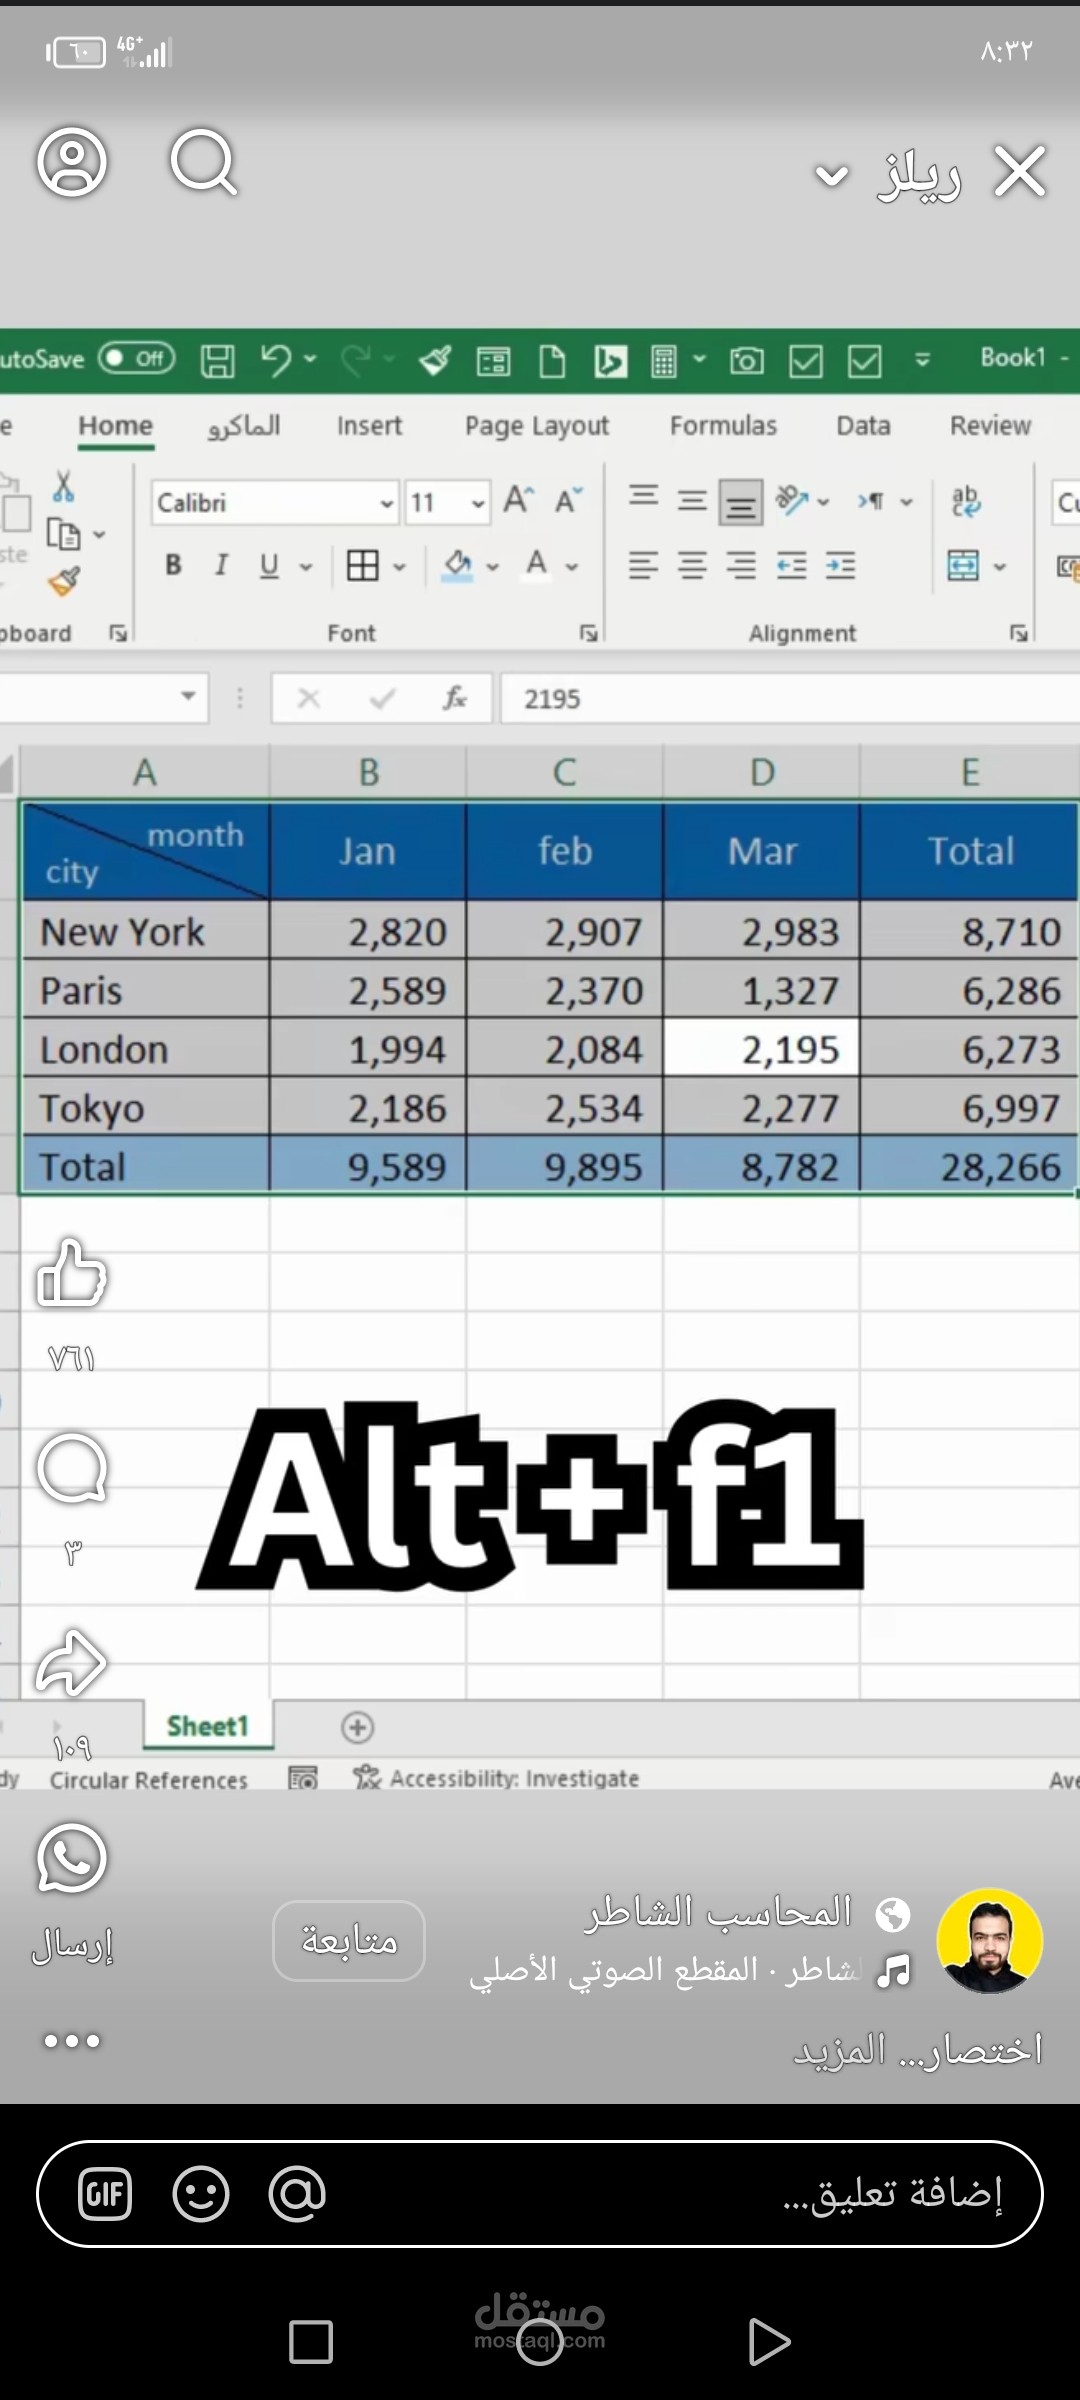The width and height of the screenshot is (1080, 2400).
Task: Open Alignment settings dialog launcher
Action: [x=1019, y=633]
